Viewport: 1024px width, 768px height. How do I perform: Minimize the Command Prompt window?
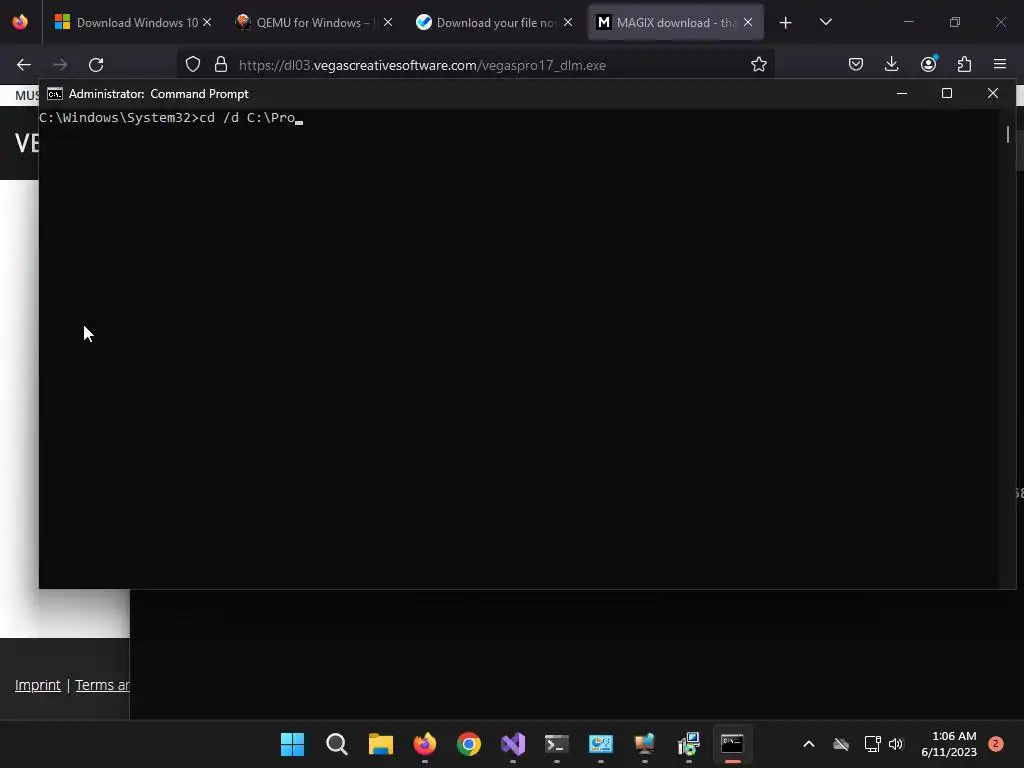click(x=902, y=94)
